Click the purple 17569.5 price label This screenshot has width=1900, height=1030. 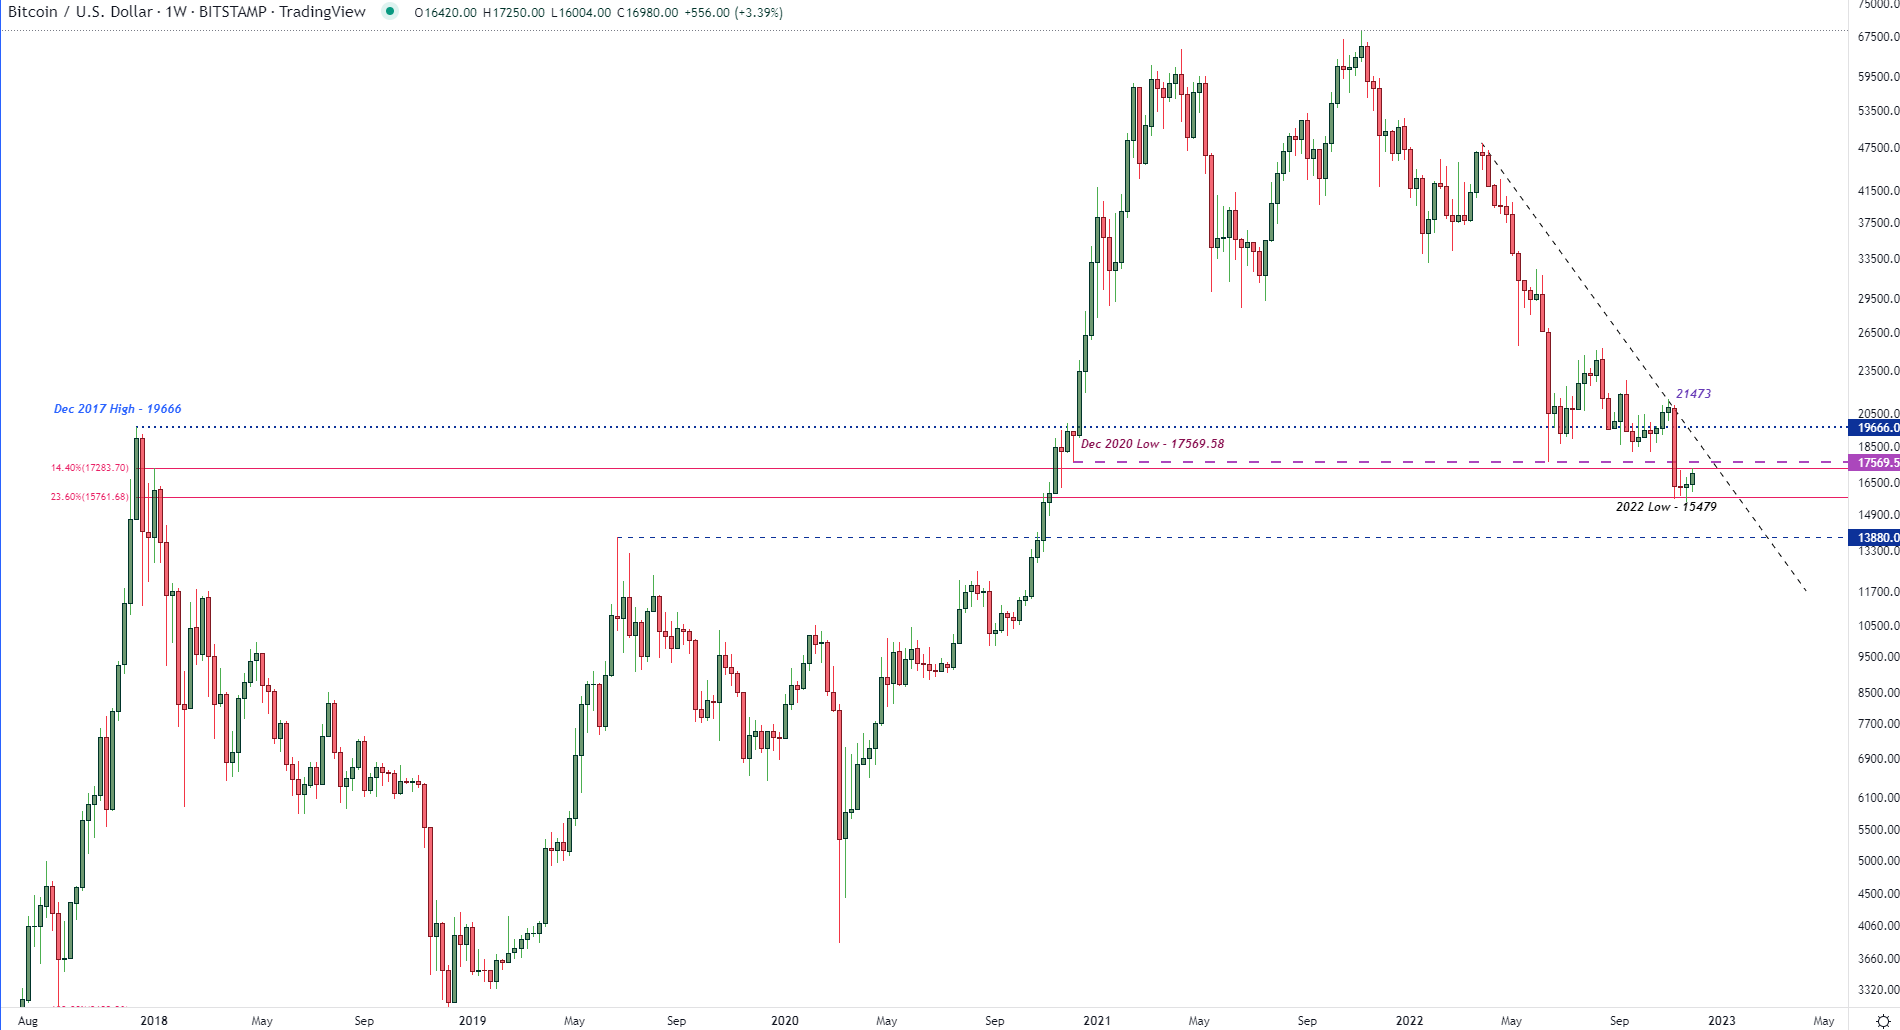point(1875,462)
